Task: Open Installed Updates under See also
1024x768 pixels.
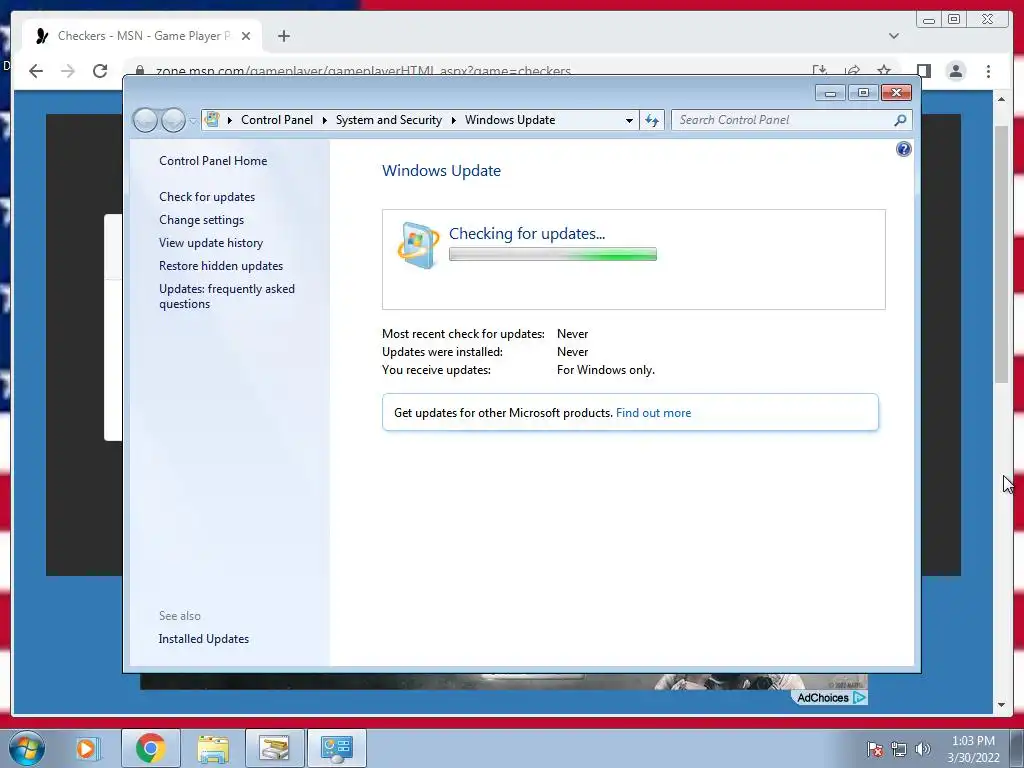Action: coord(204,639)
